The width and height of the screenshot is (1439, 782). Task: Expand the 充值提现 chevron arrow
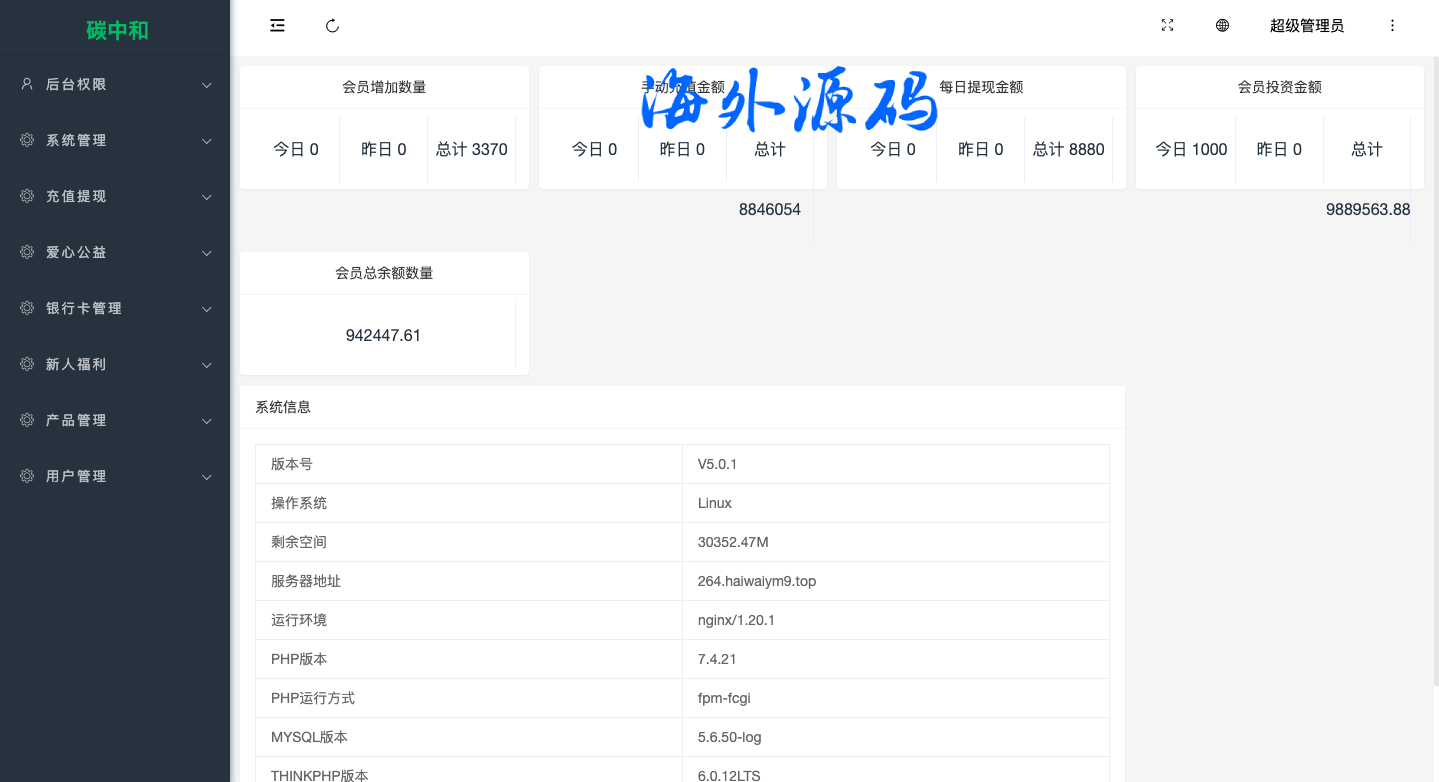coord(207,197)
